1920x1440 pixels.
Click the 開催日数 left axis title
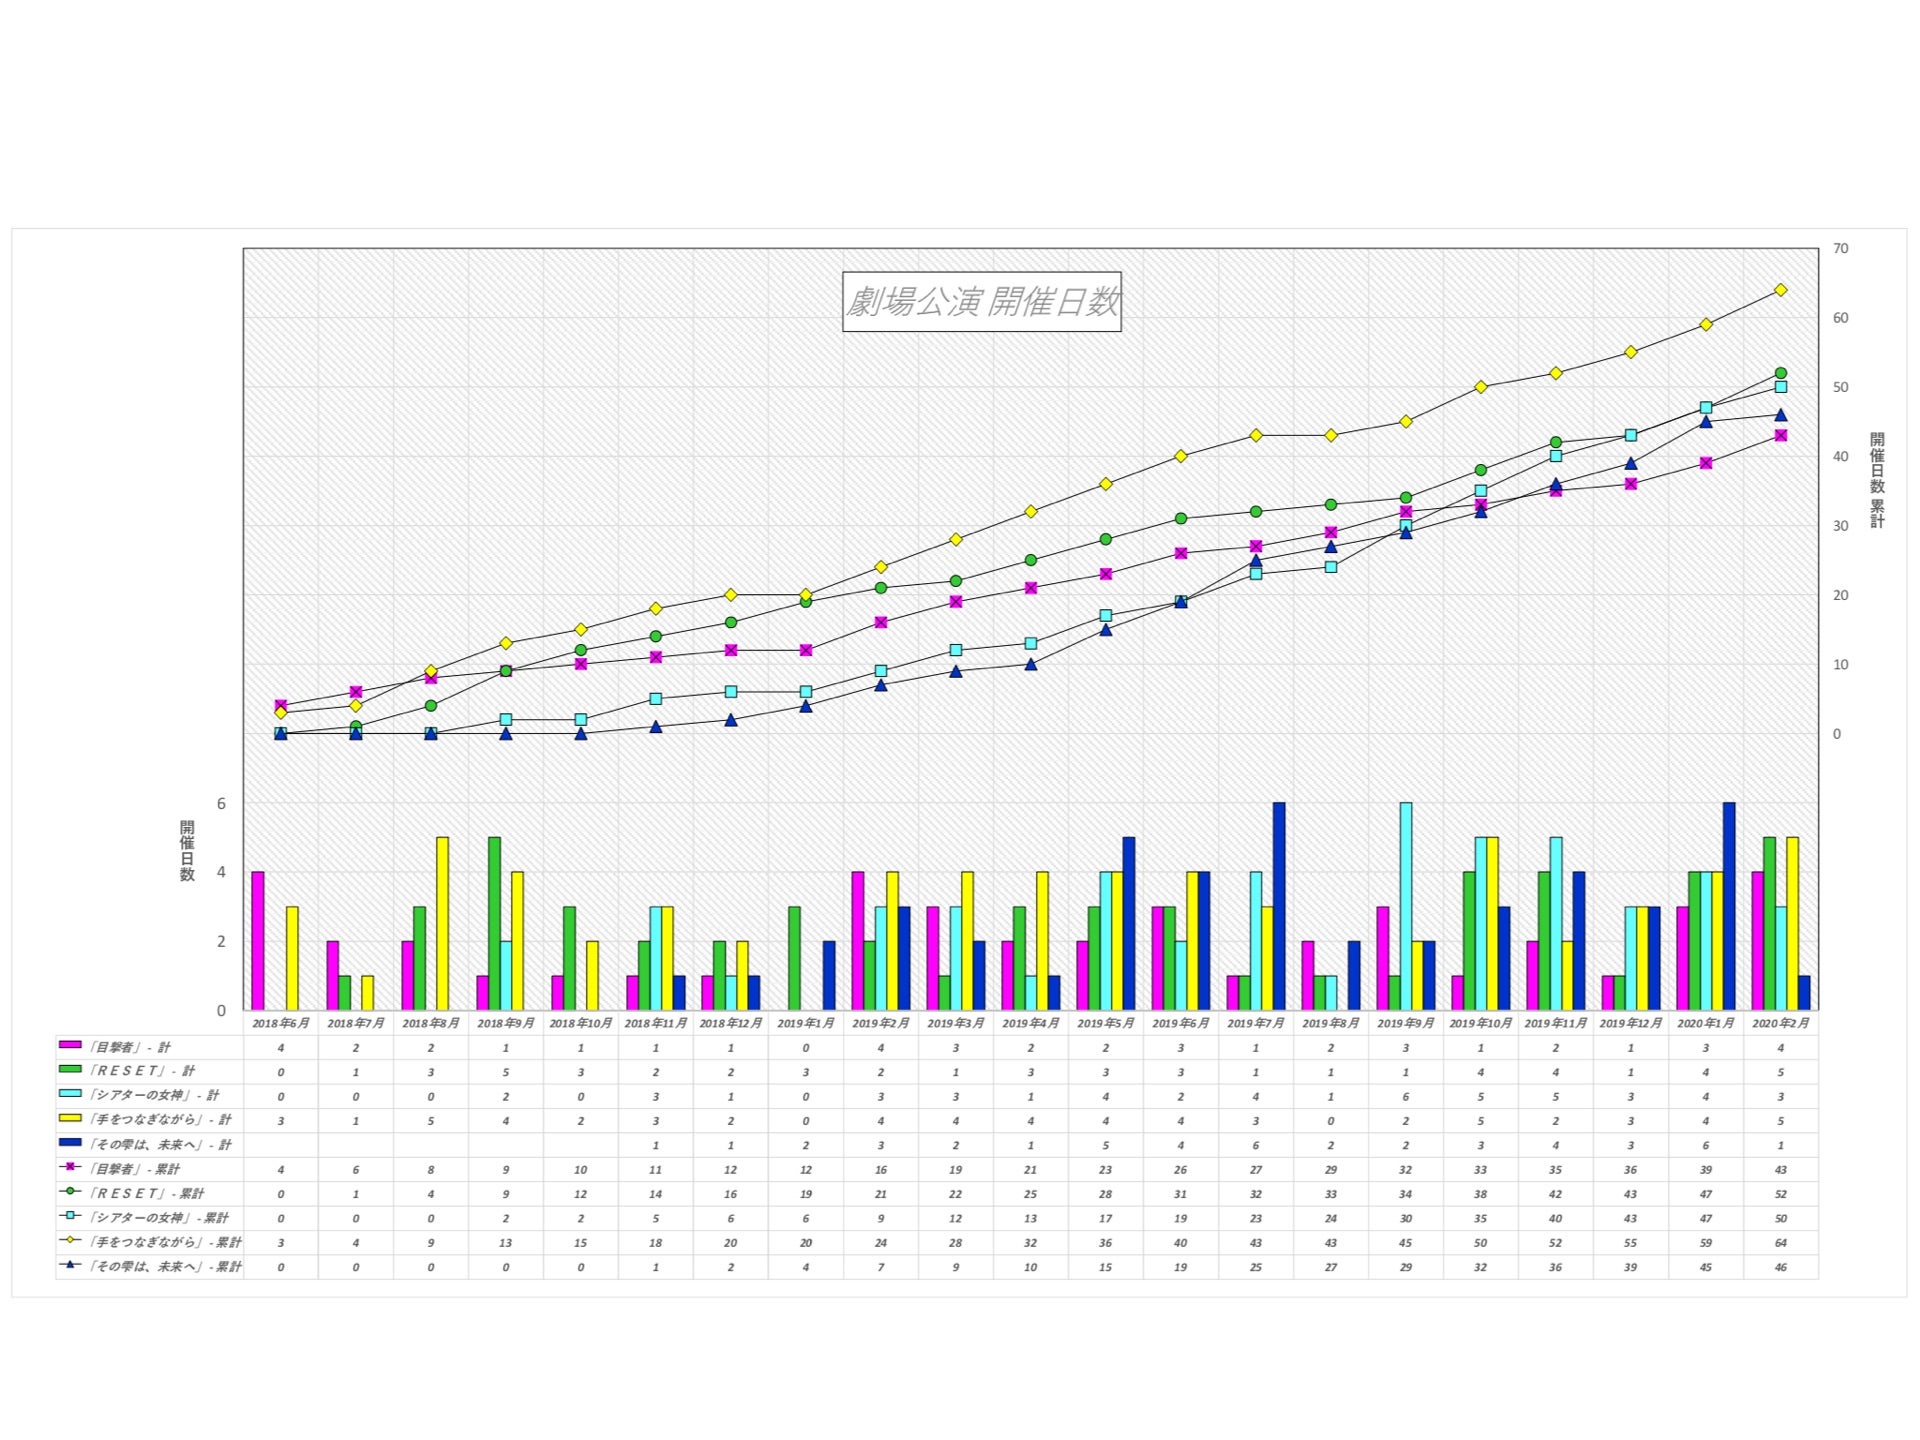[x=187, y=851]
